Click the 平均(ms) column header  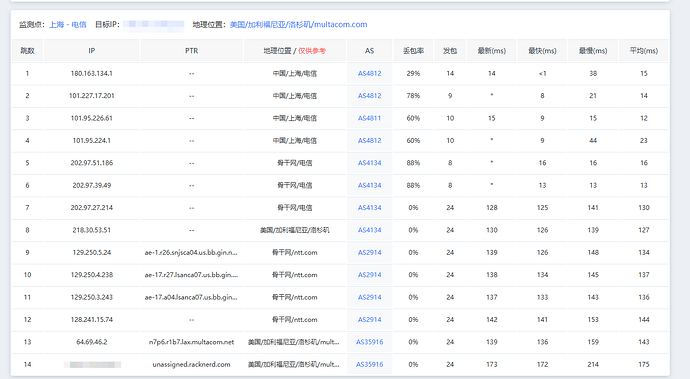coord(644,51)
